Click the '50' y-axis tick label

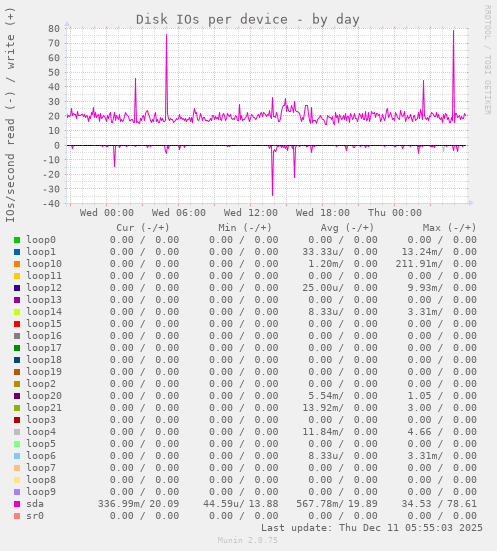pos(54,72)
